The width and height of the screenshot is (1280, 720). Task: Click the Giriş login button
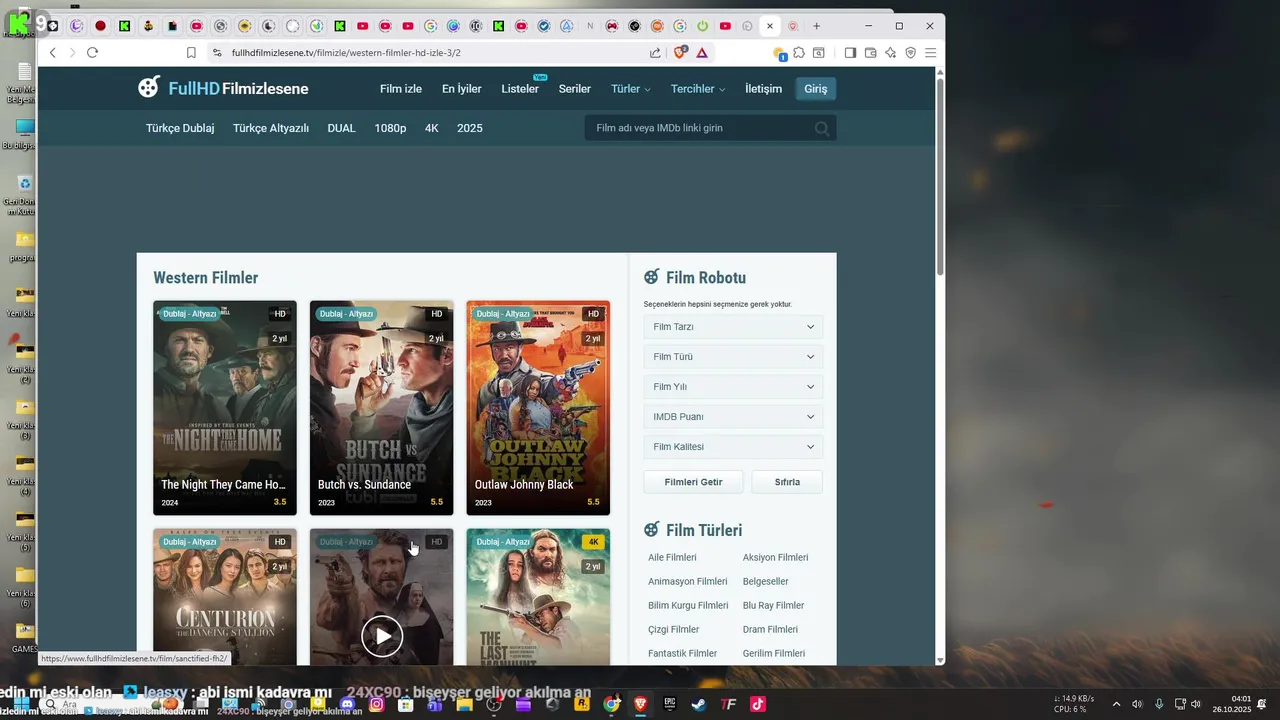816,89
